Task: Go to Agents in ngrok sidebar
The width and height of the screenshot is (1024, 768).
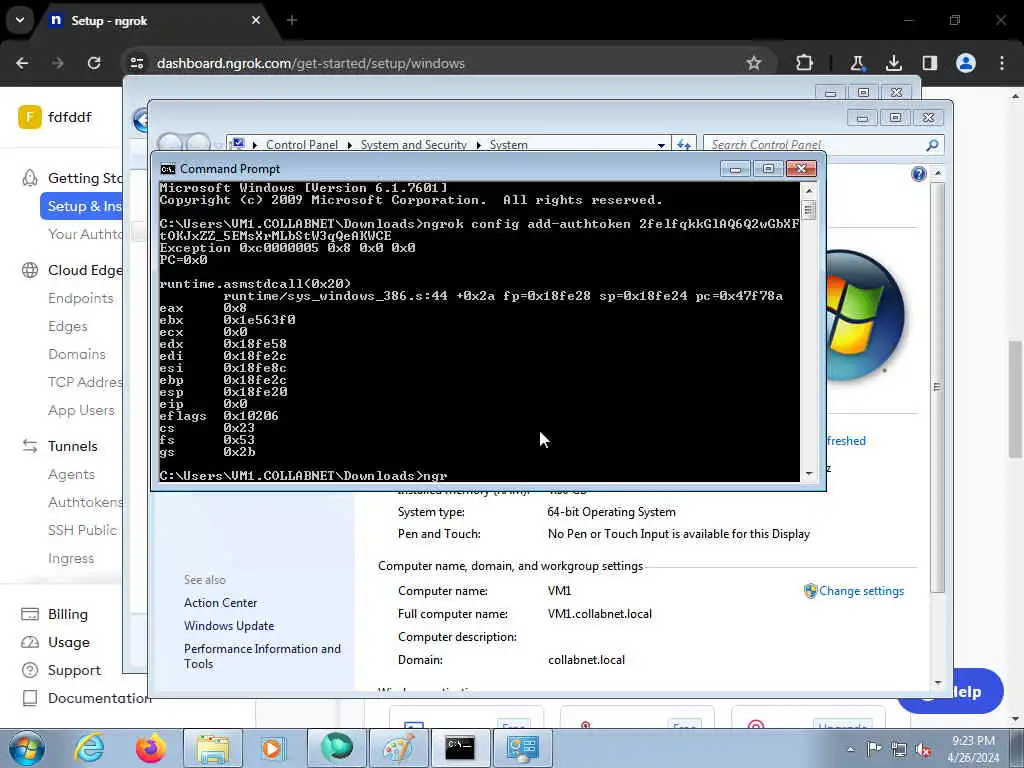Action: click(x=72, y=474)
